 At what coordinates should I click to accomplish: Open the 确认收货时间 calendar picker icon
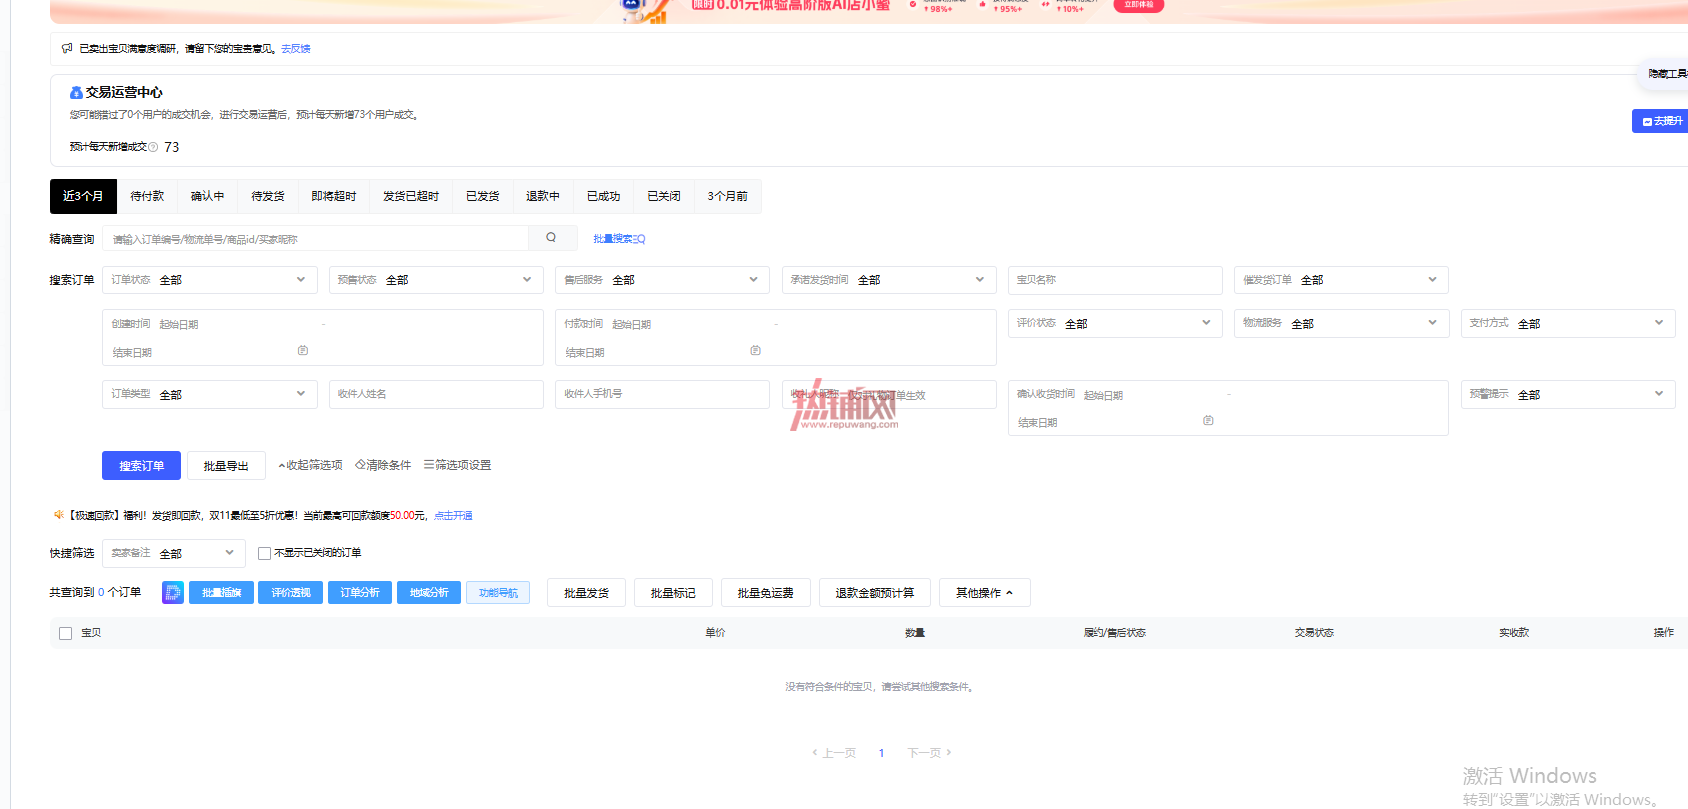tap(1208, 421)
